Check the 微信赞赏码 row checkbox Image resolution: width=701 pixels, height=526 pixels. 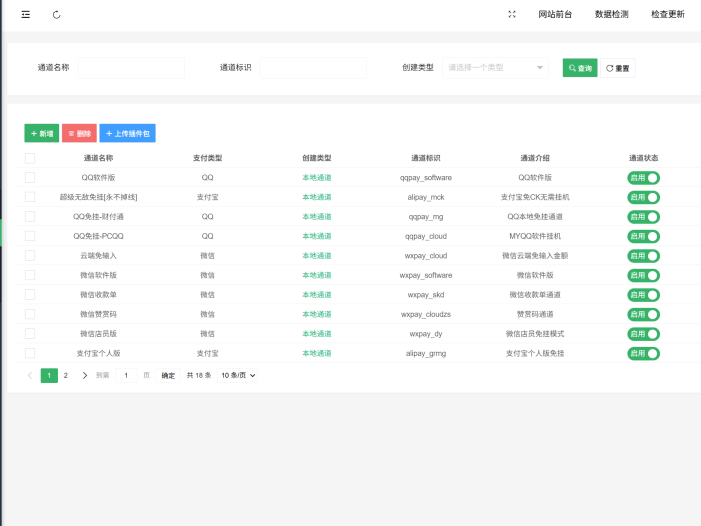pos(30,314)
